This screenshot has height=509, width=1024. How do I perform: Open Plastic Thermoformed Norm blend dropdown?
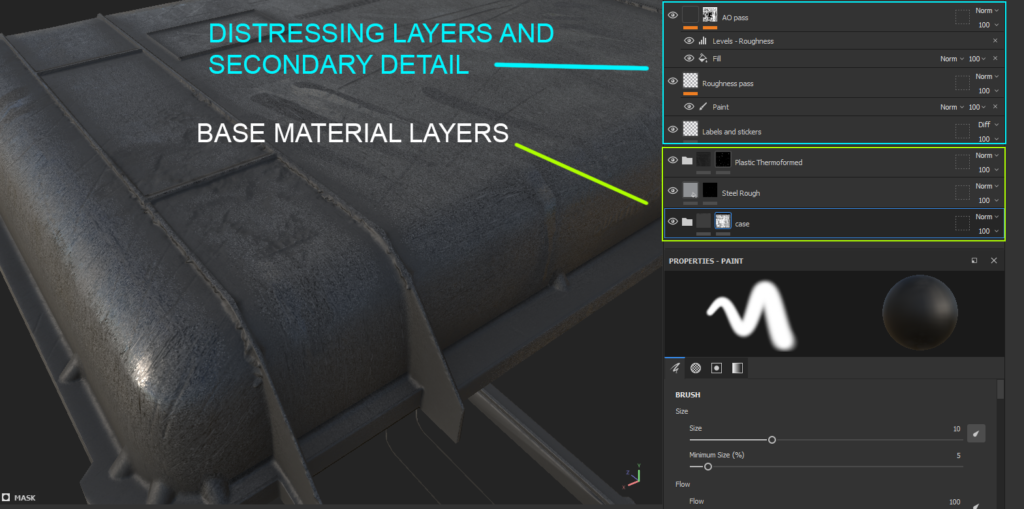tap(987, 155)
